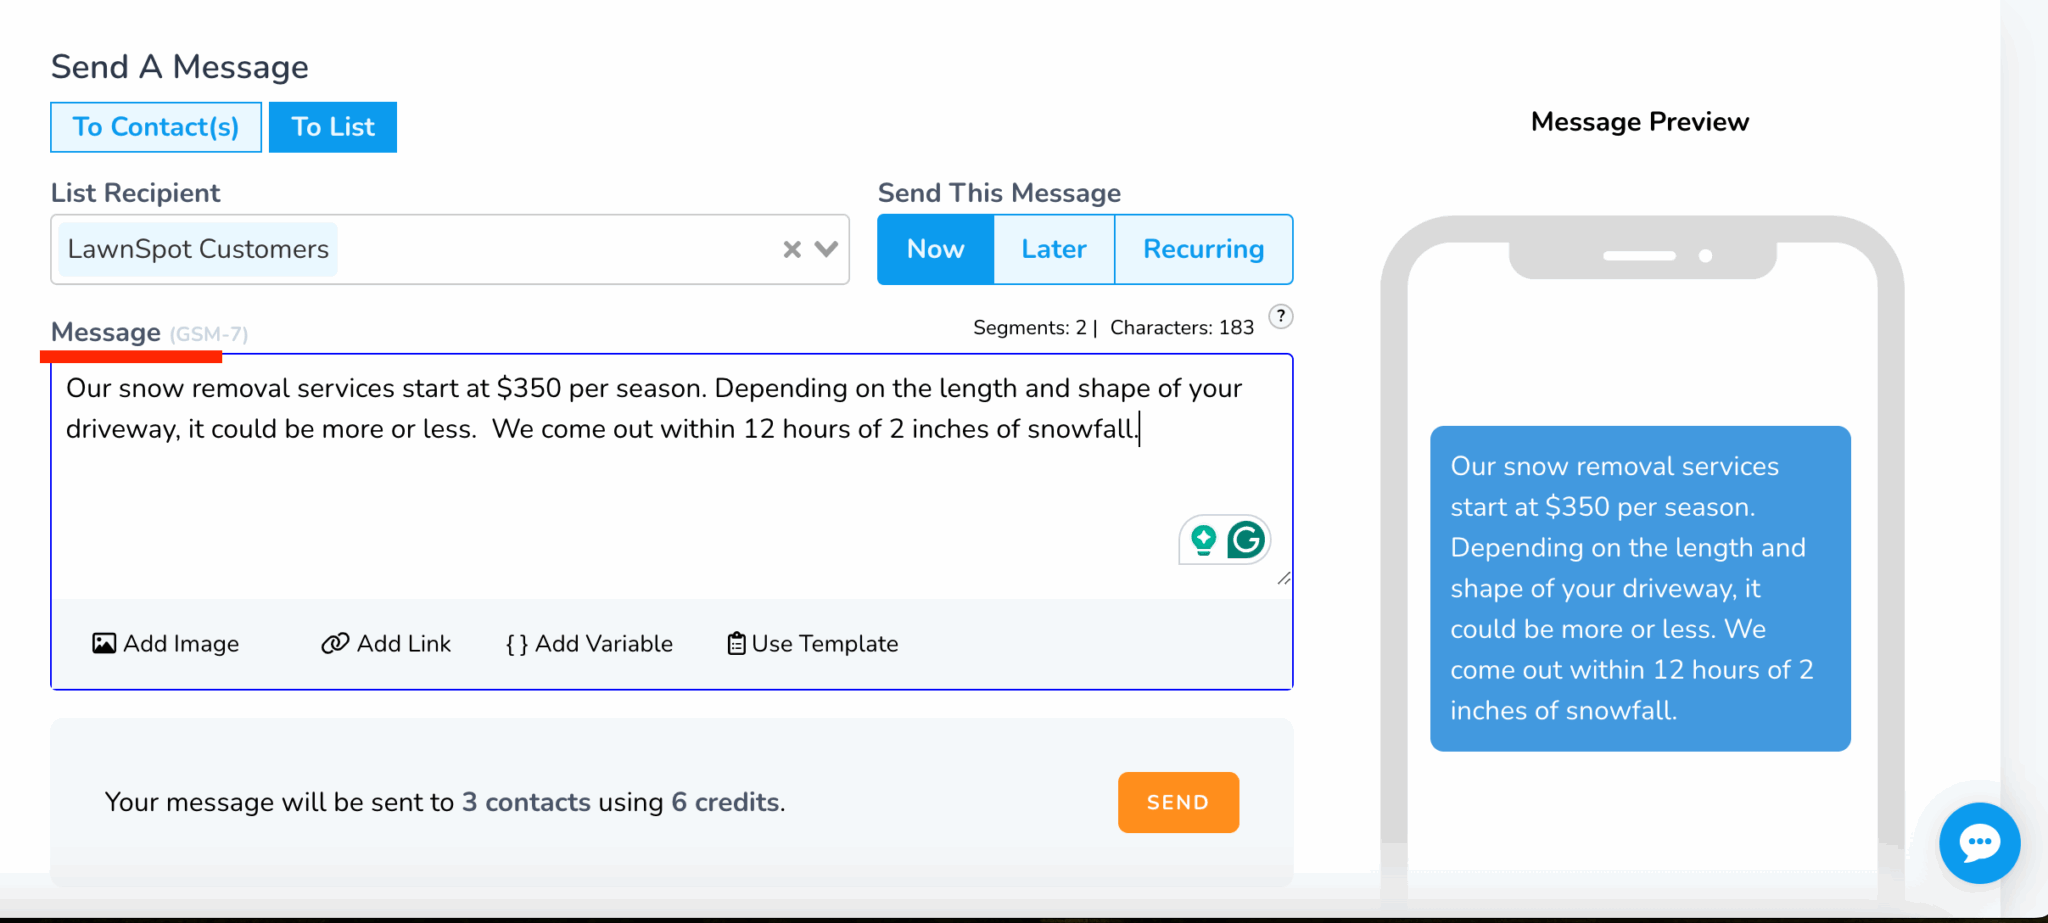
Task: Click the green lightbulb suggestion icon
Action: (x=1203, y=540)
